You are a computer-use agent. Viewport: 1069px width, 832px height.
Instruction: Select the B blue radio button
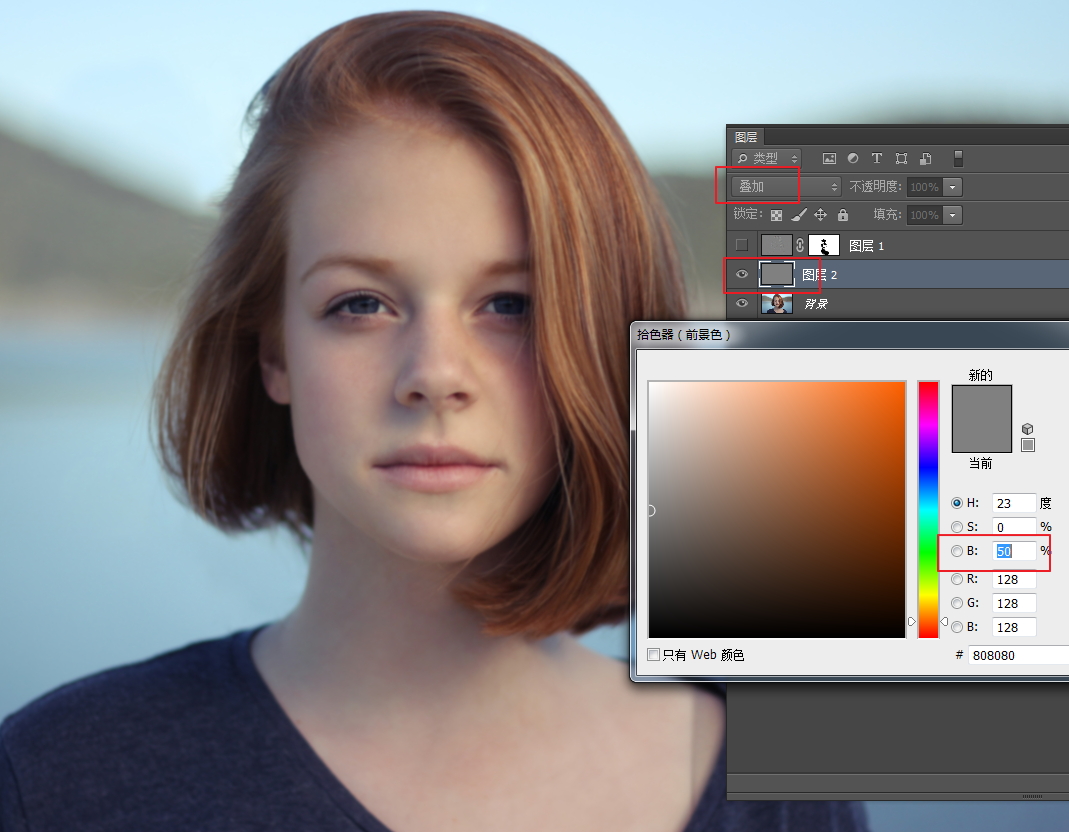click(x=957, y=627)
